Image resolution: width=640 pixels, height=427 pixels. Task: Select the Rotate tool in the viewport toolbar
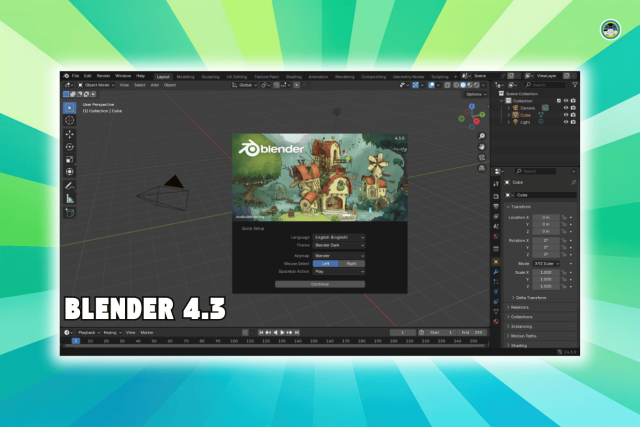click(69, 146)
